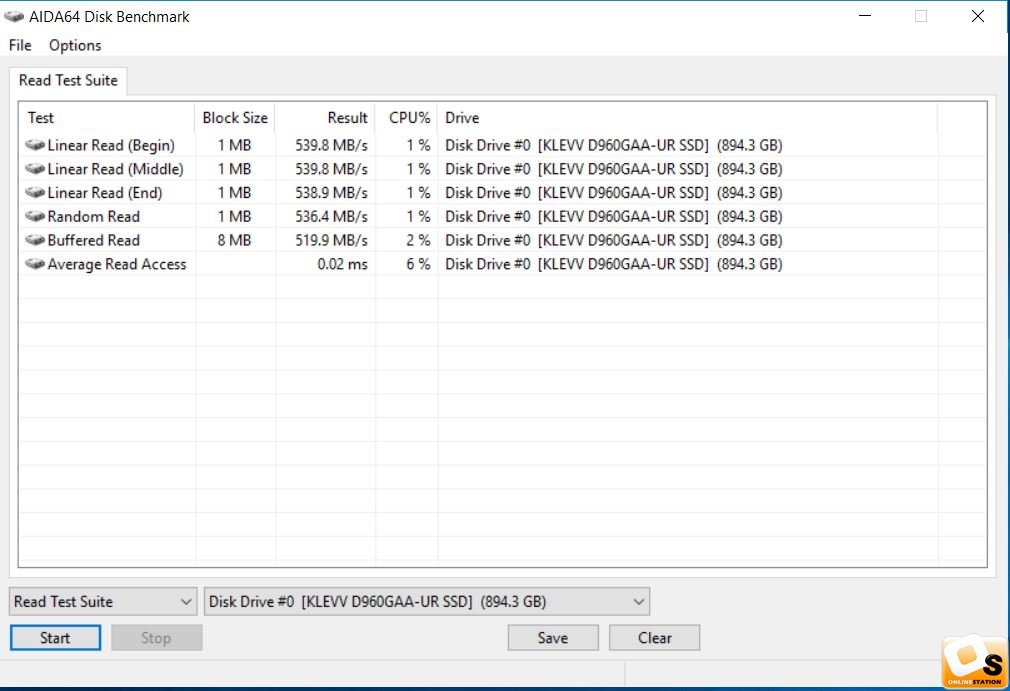Click the 6 % CPU usage cell
Screen dimensions: 1010x691
tap(418, 264)
